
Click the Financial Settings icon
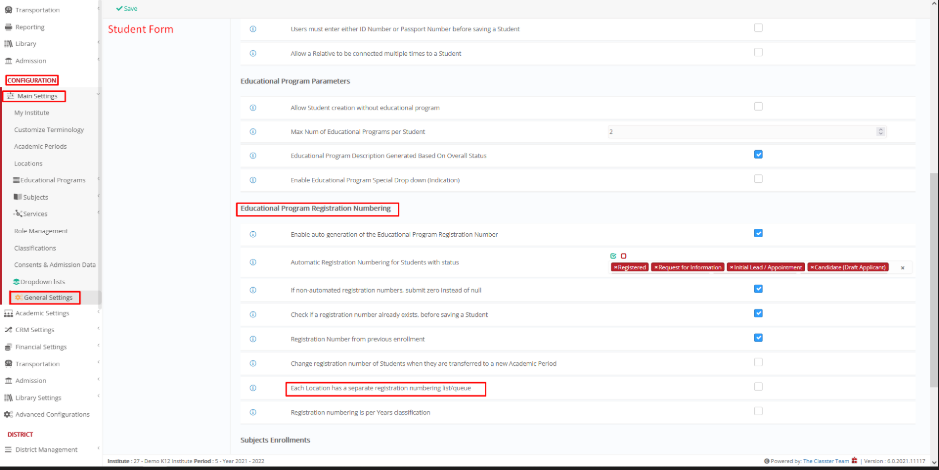[x=8, y=347]
